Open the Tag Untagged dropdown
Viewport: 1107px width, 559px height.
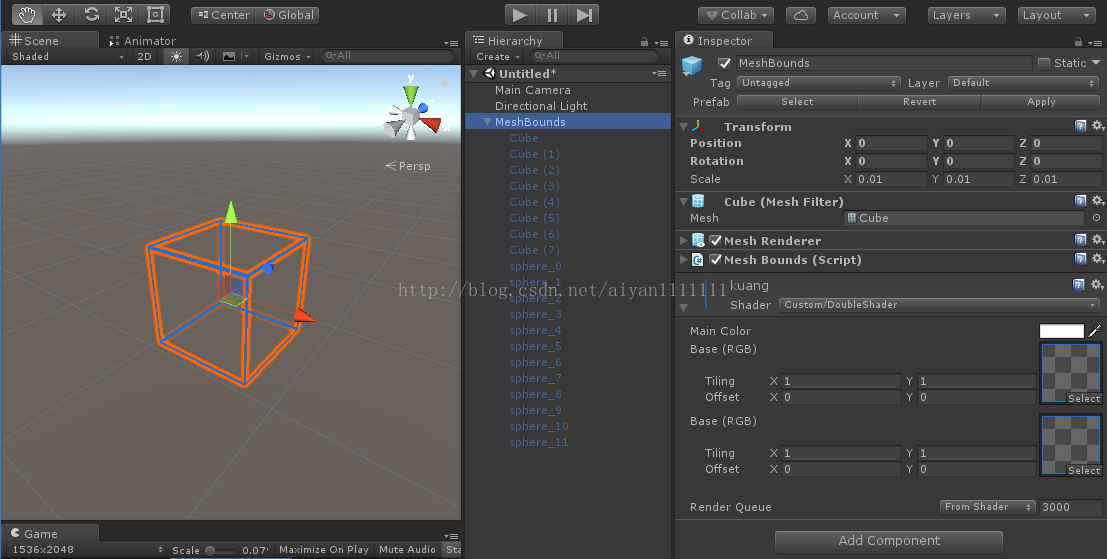click(819, 83)
